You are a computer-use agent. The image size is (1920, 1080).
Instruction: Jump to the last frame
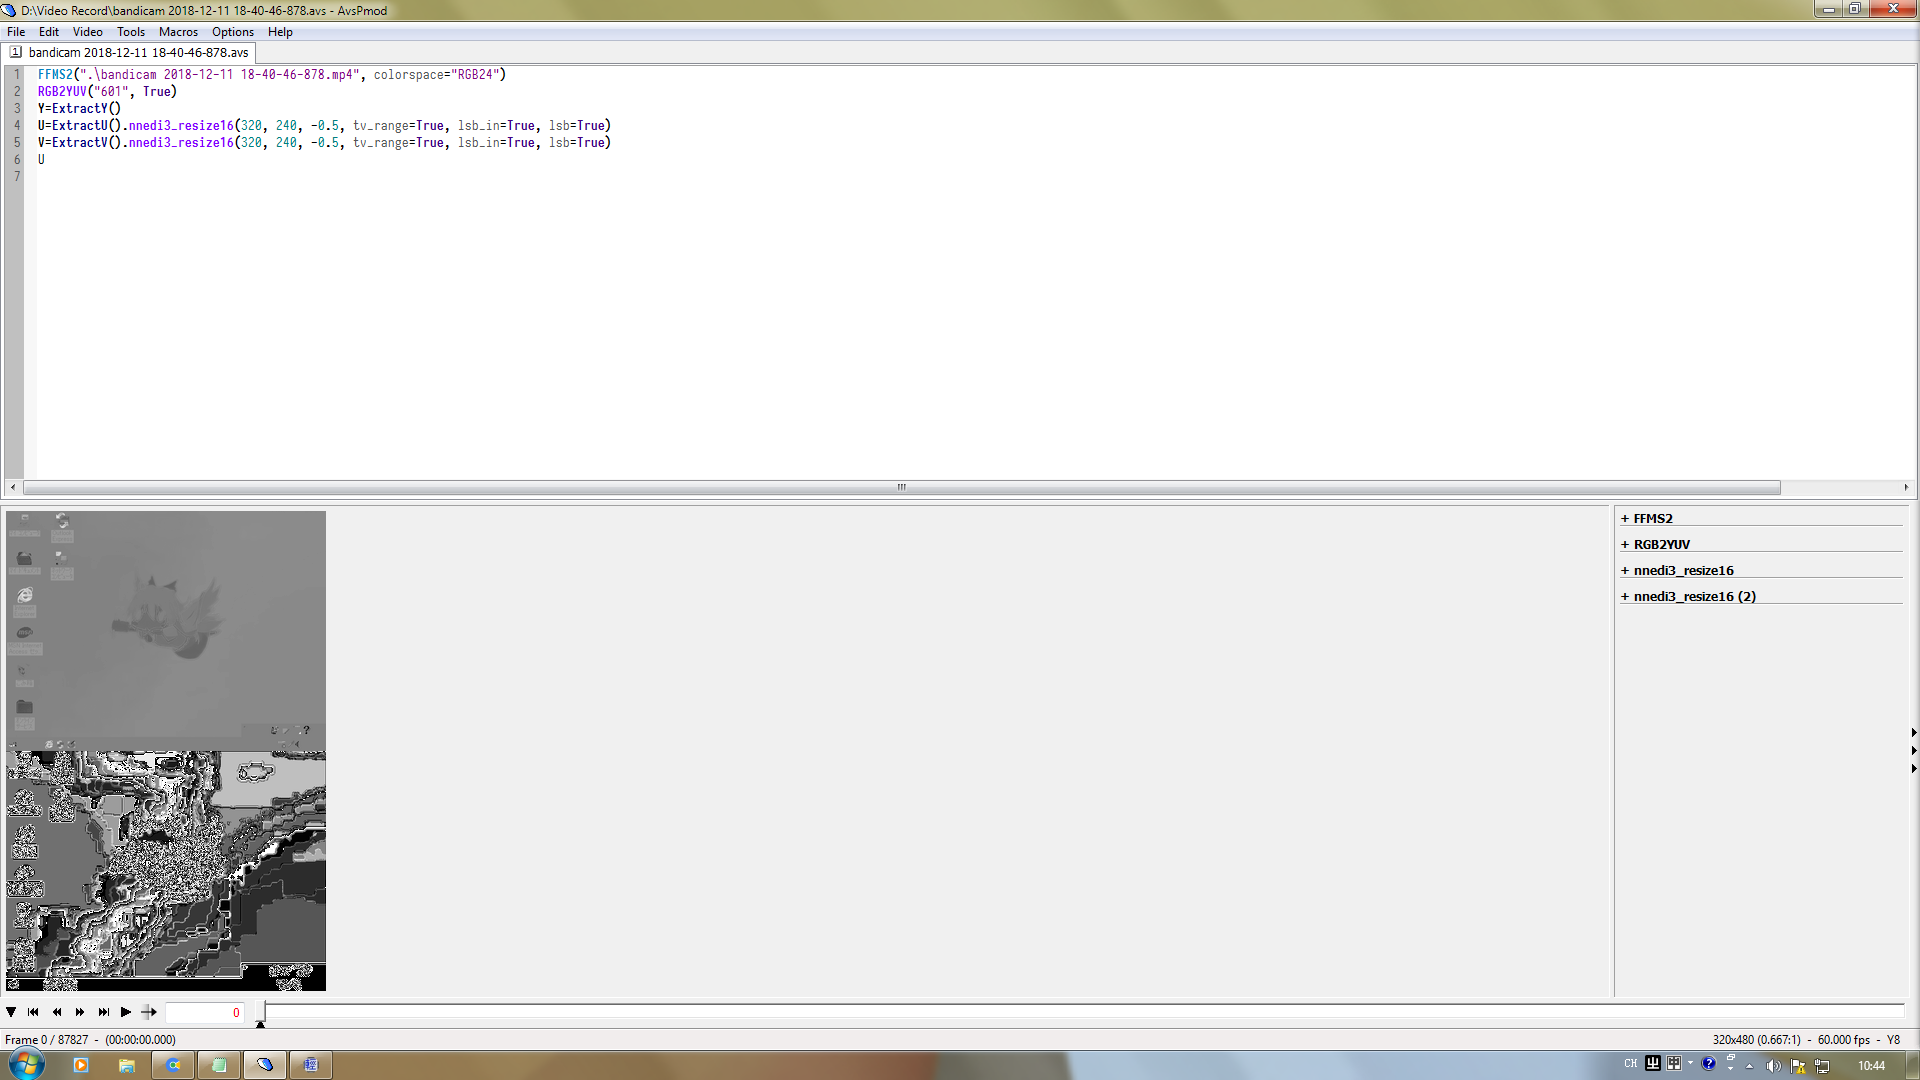(x=103, y=1012)
